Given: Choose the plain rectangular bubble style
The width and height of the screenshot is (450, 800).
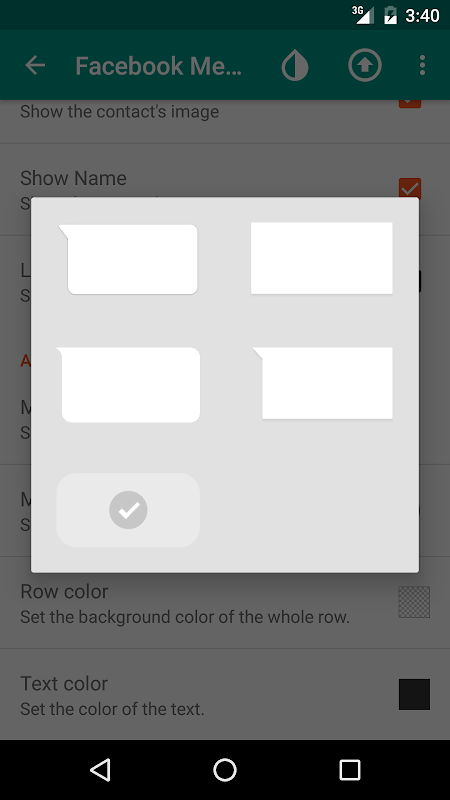Looking at the screenshot, I should 321,258.
